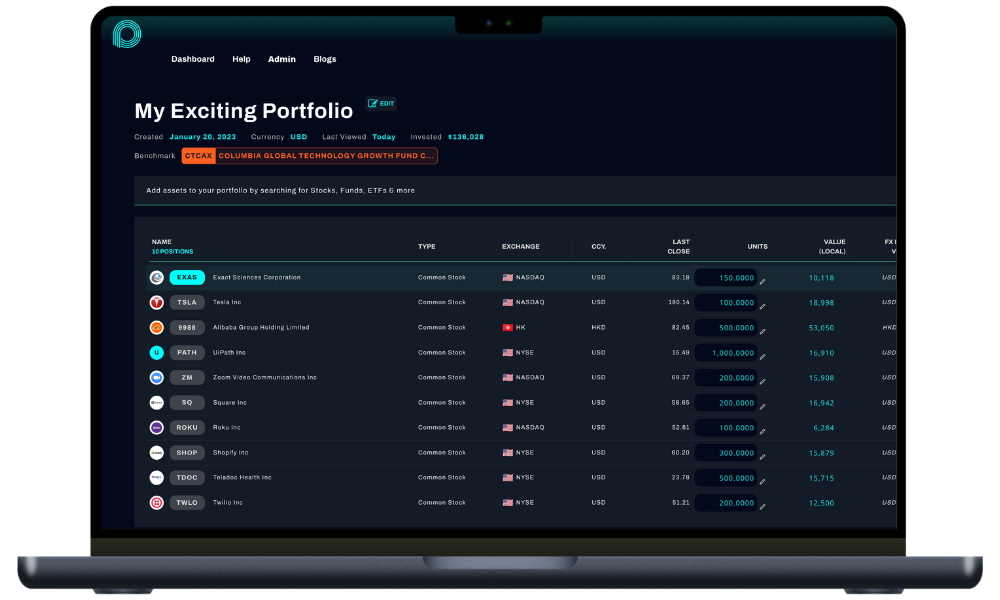Click units field 1,000.0000 for PATH
This screenshot has width=1000, height=600.
(726, 353)
